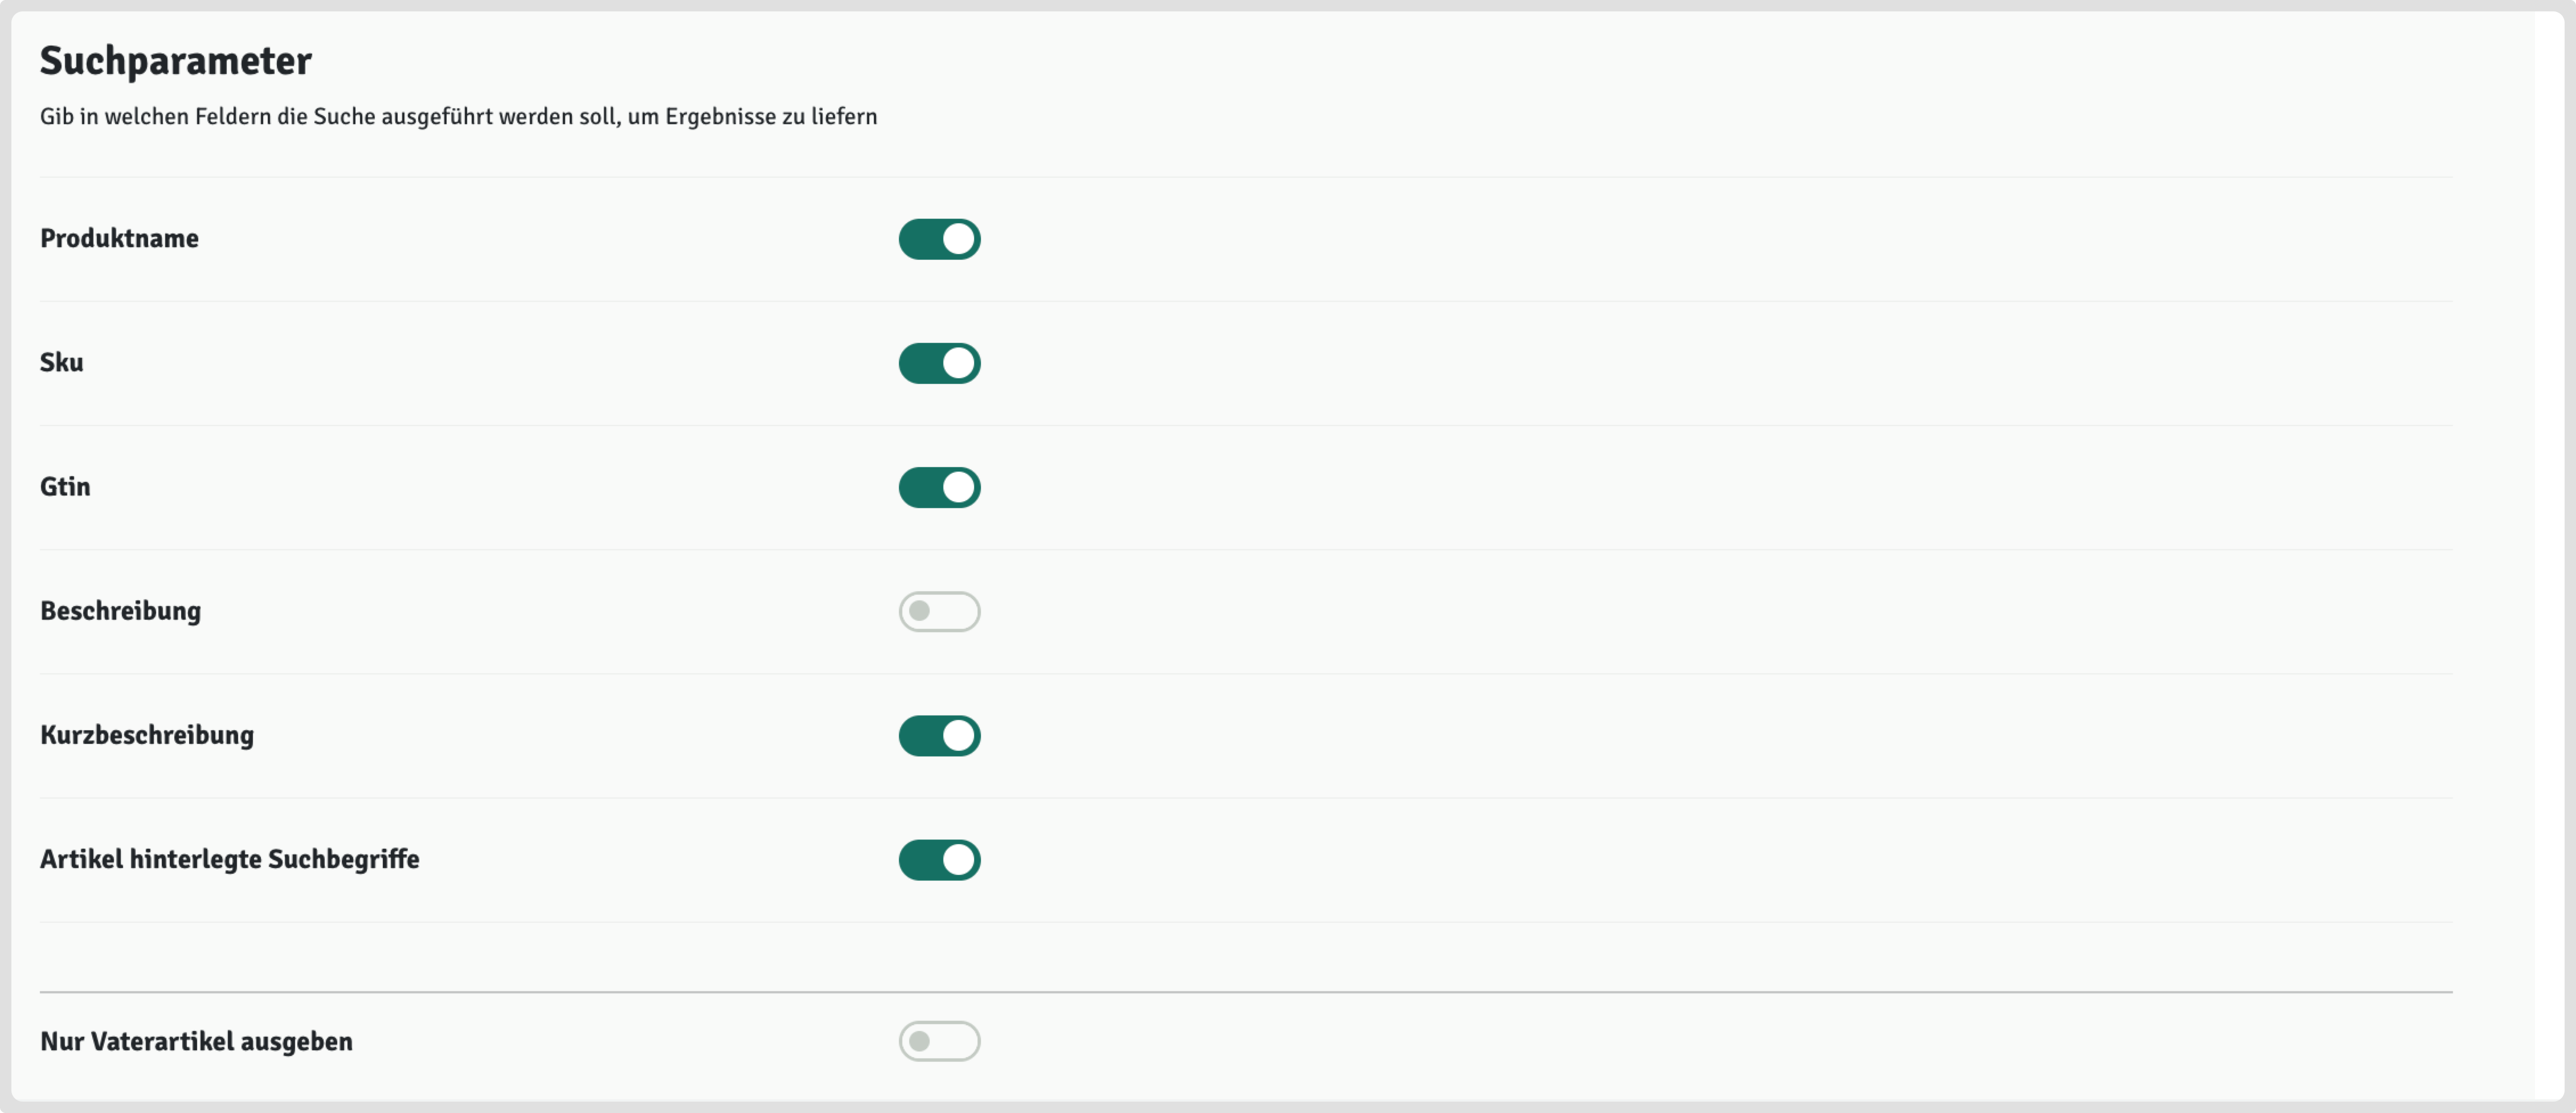Image resolution: width=2576 pixels, height=1113 pixels.
Task: Click the Produktname label text
Action: pos(119,239)
